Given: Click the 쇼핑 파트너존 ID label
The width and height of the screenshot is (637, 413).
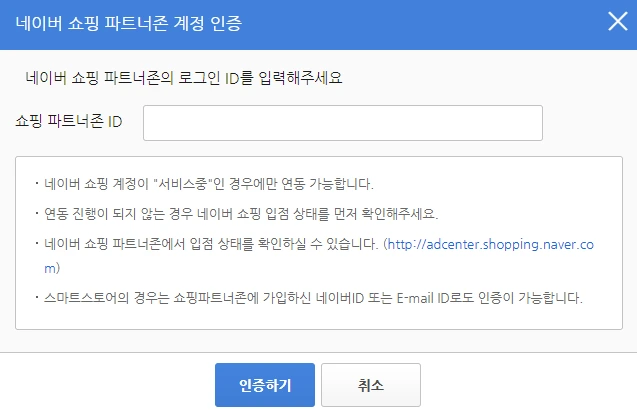Looking at the screenshot, I should (69, 121).
